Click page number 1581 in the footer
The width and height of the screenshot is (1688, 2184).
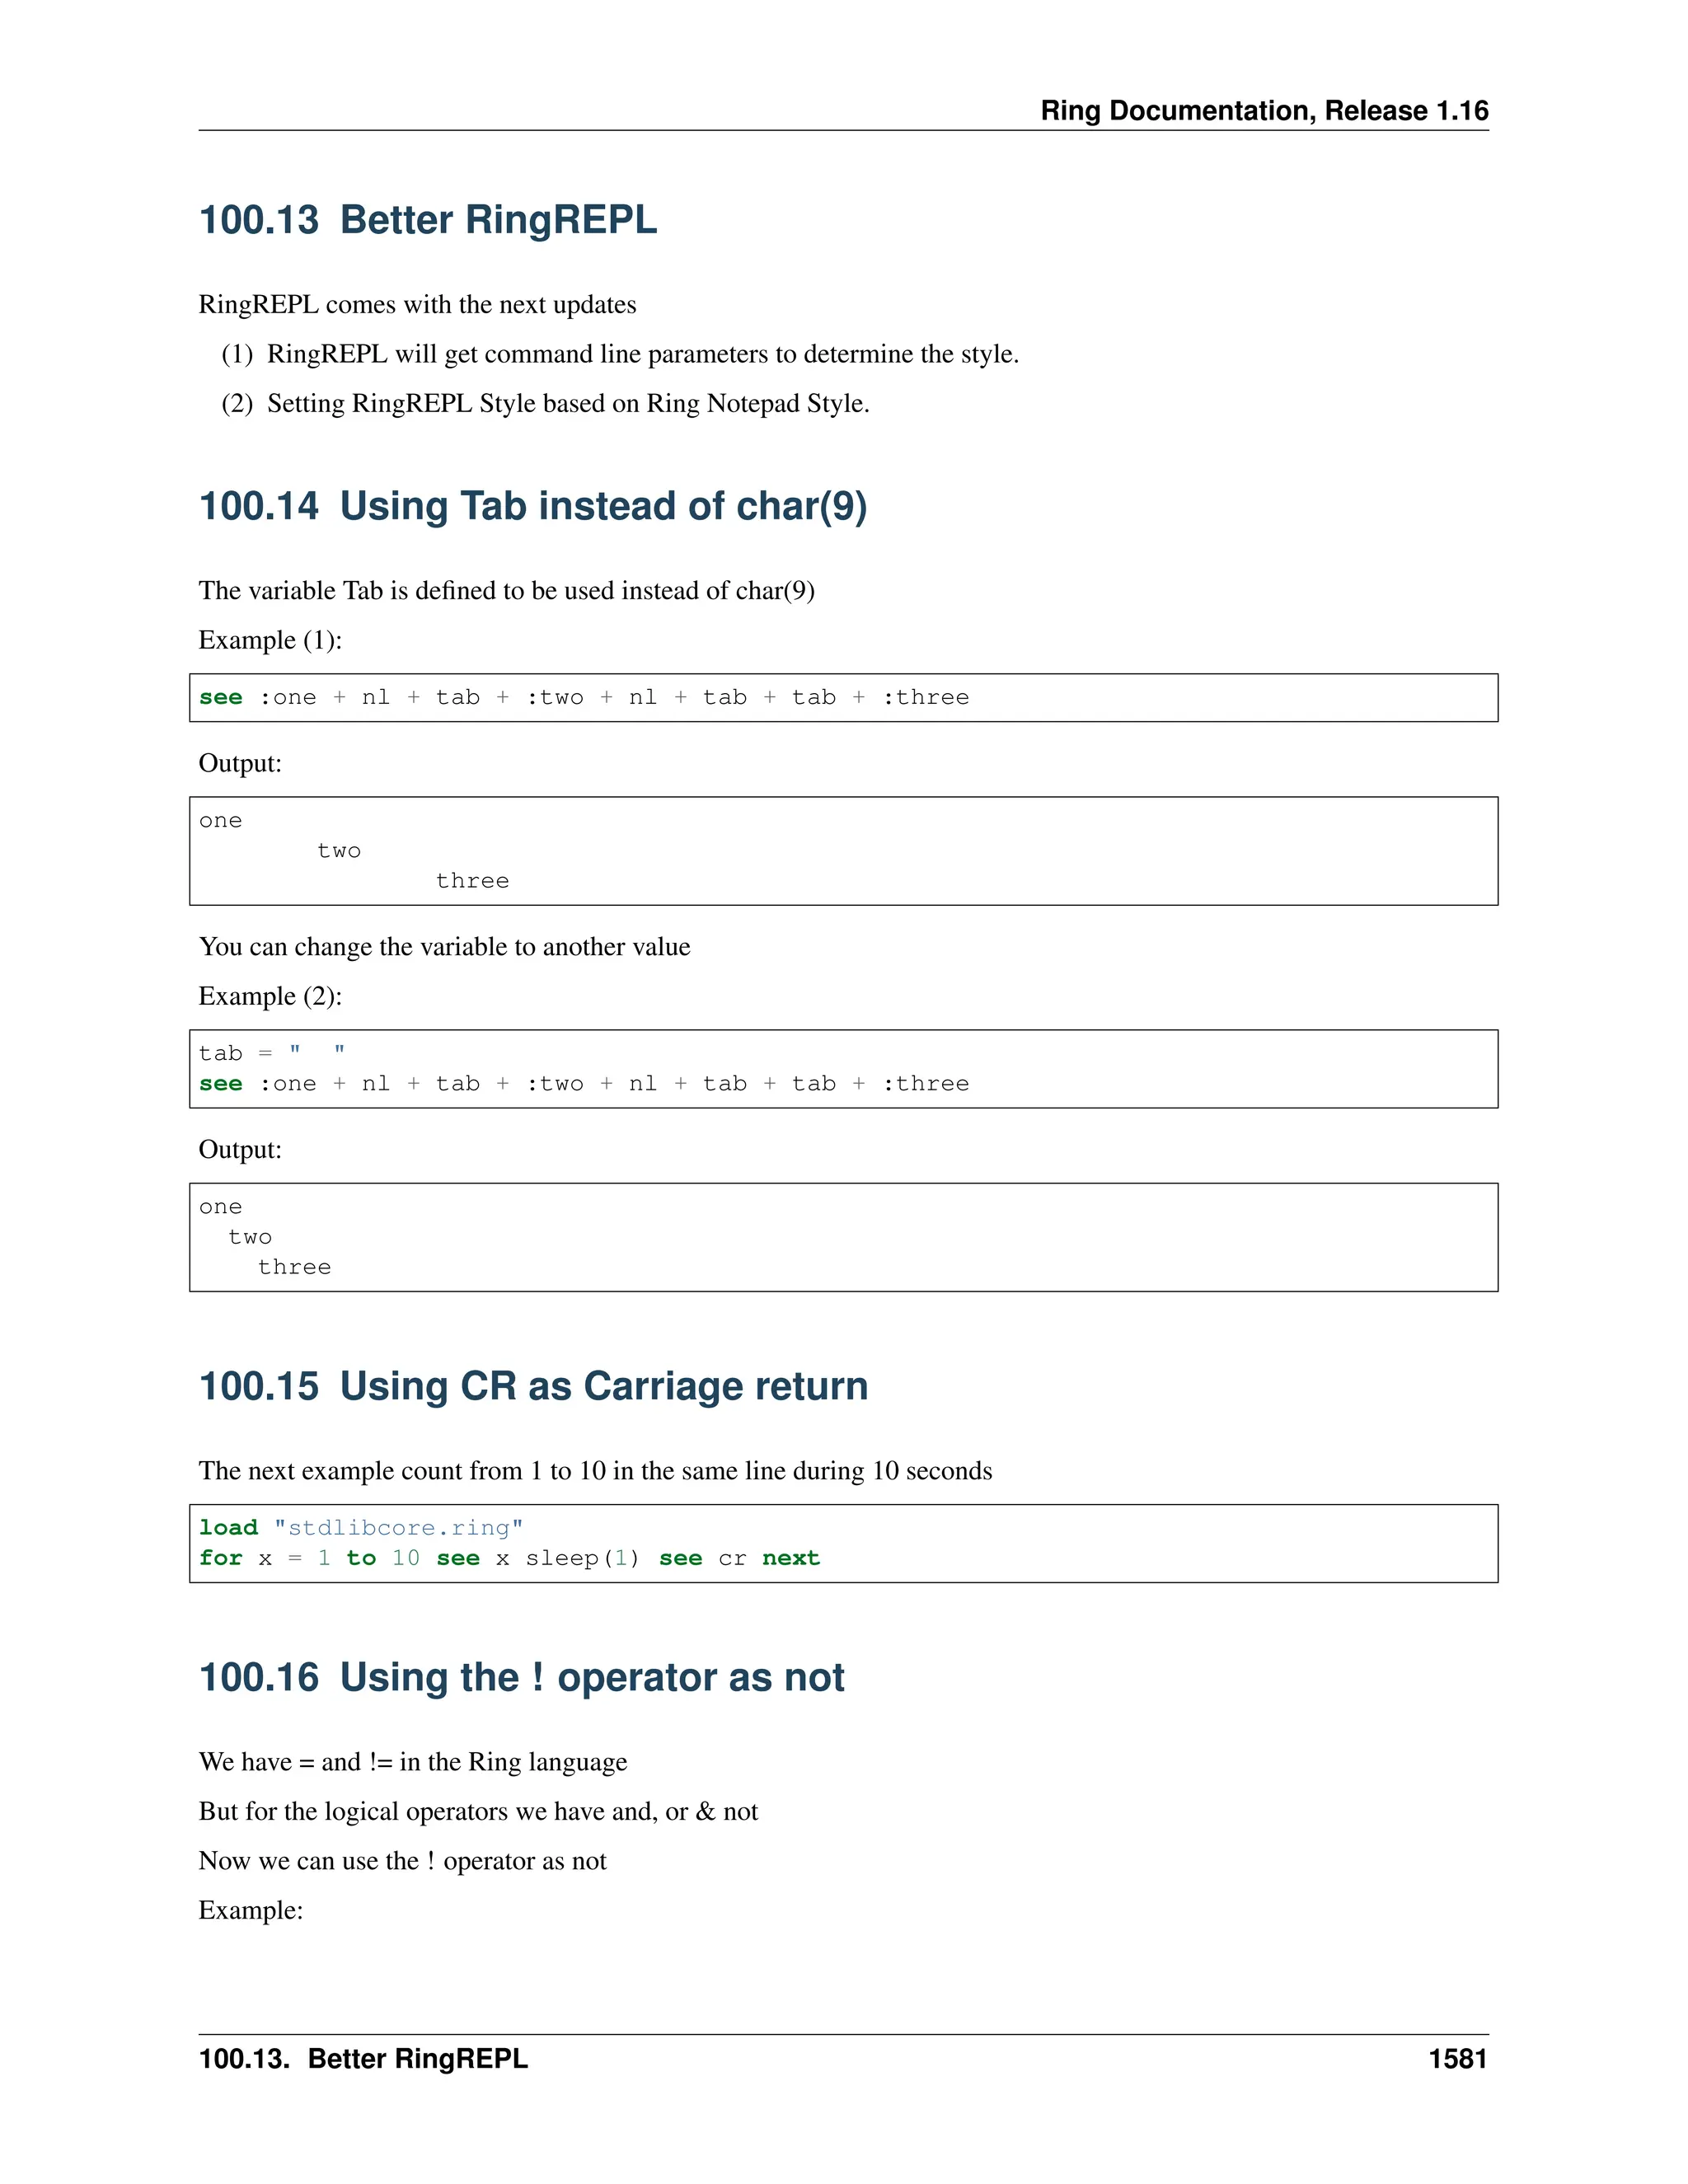pos(1457,2059)
